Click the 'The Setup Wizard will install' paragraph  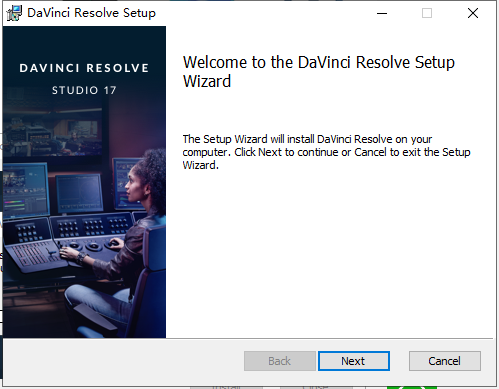pyautogui.click(x=326, y=152)
